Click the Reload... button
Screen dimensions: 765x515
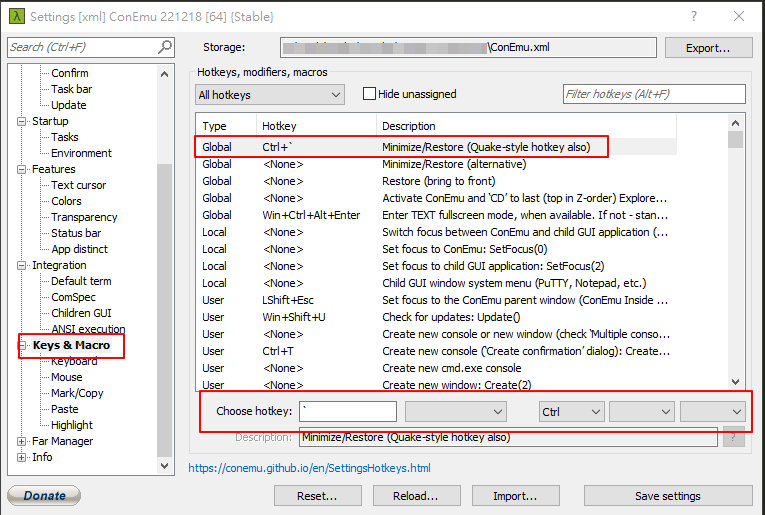[x=416, y=496]
